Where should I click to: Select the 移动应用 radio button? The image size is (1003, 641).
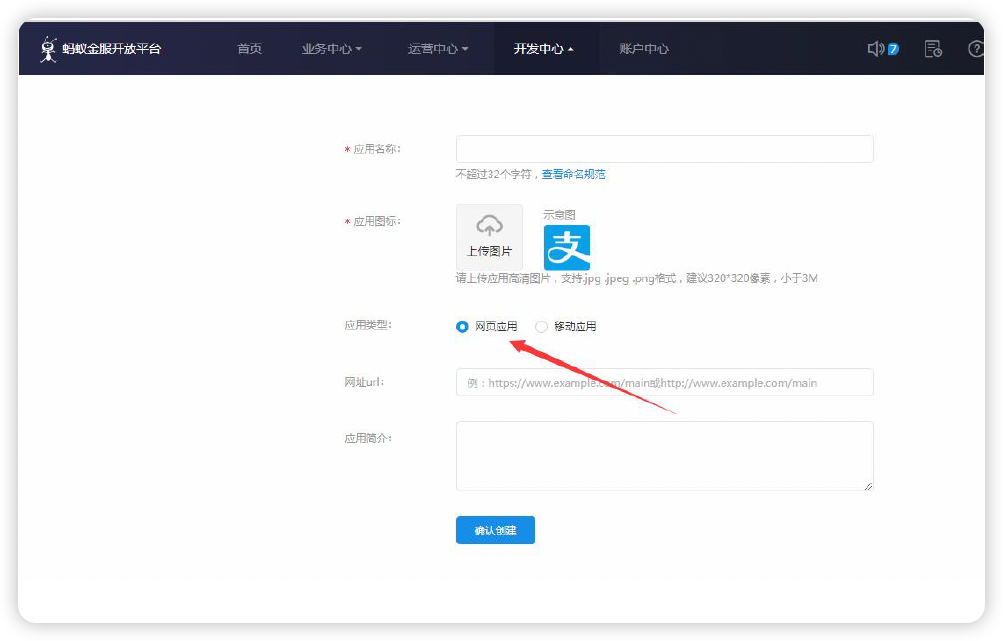[x=541, y=326]
